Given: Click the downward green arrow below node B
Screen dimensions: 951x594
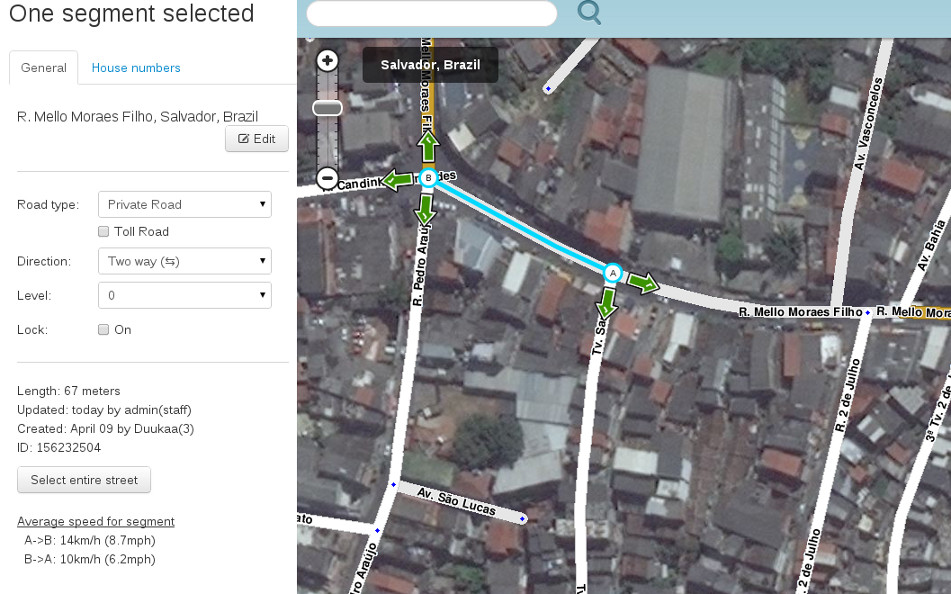Looking at the screenshot, I should [x=426, y=209].
